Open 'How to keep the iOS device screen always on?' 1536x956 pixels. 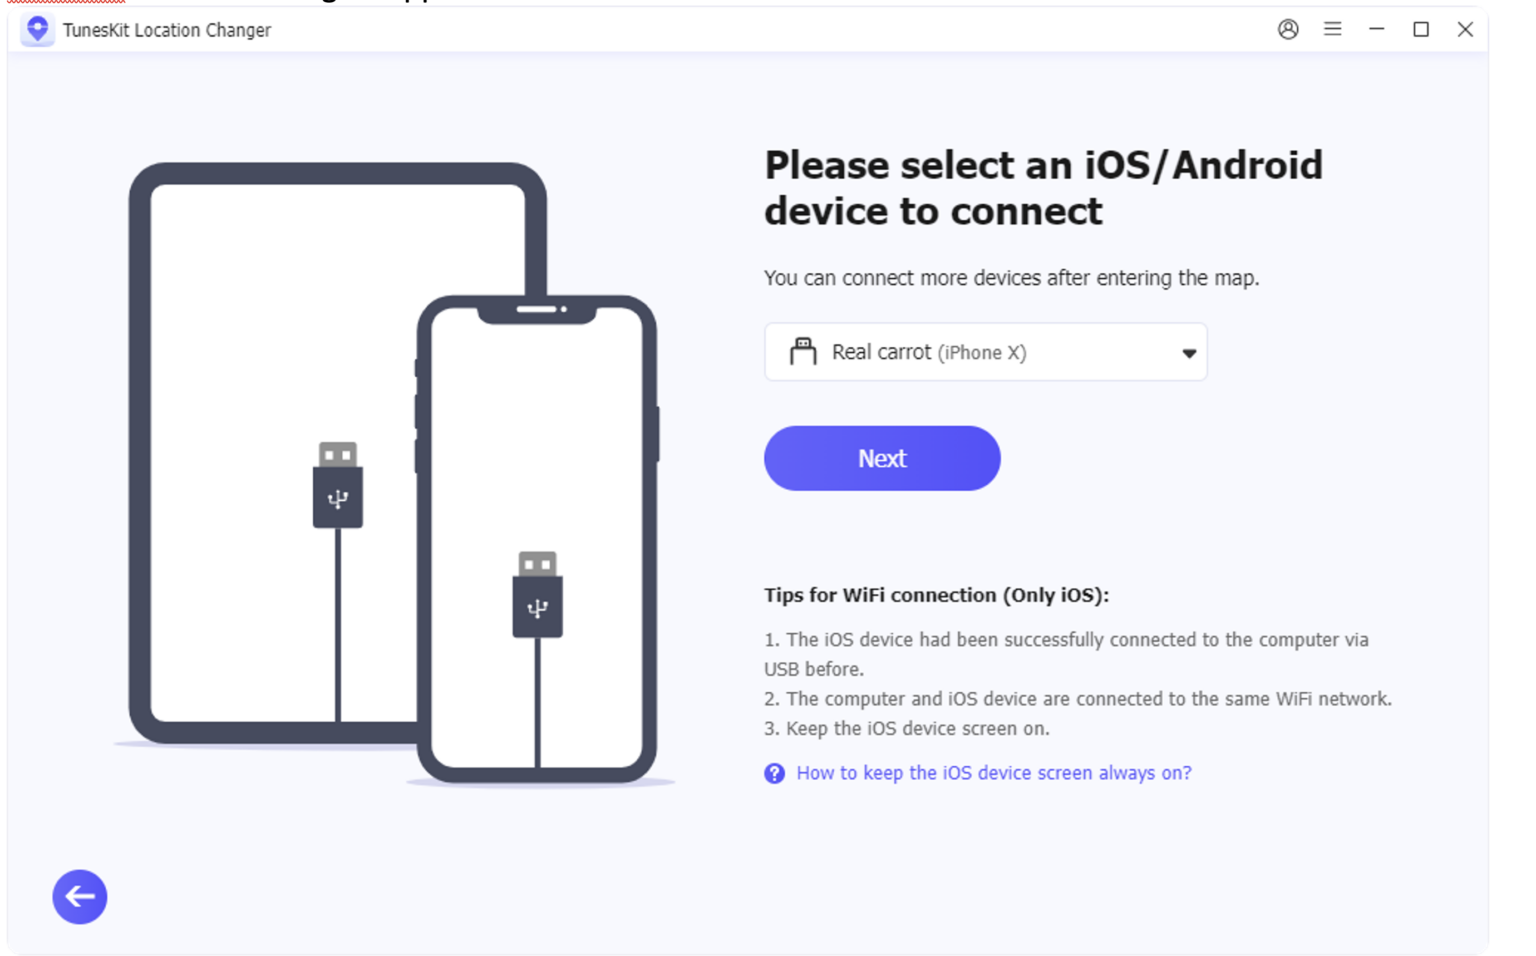tap(993, 773)
